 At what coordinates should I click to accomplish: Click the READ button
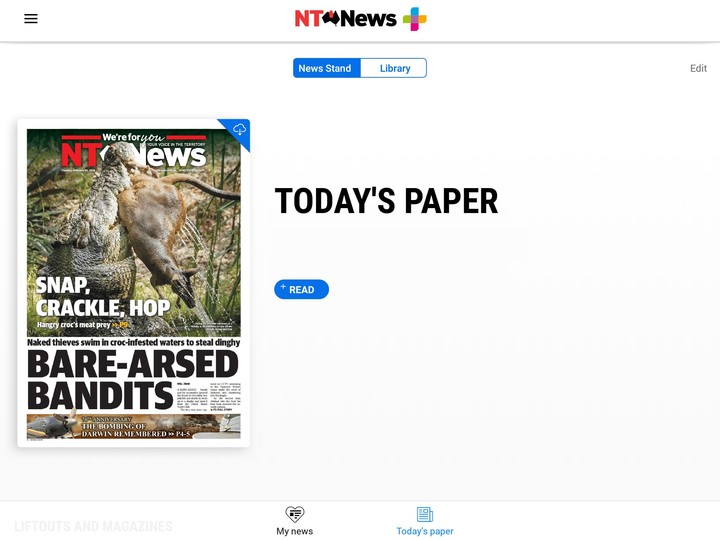coord(301,289)
